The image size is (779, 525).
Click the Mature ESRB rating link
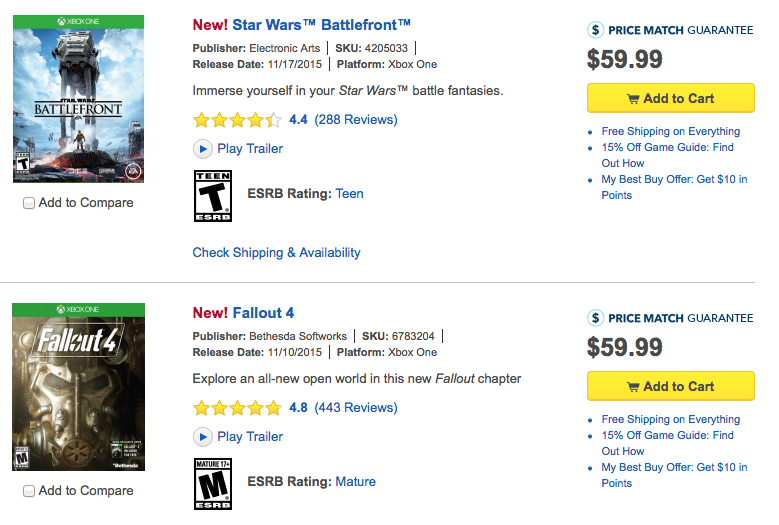[355, 482]
